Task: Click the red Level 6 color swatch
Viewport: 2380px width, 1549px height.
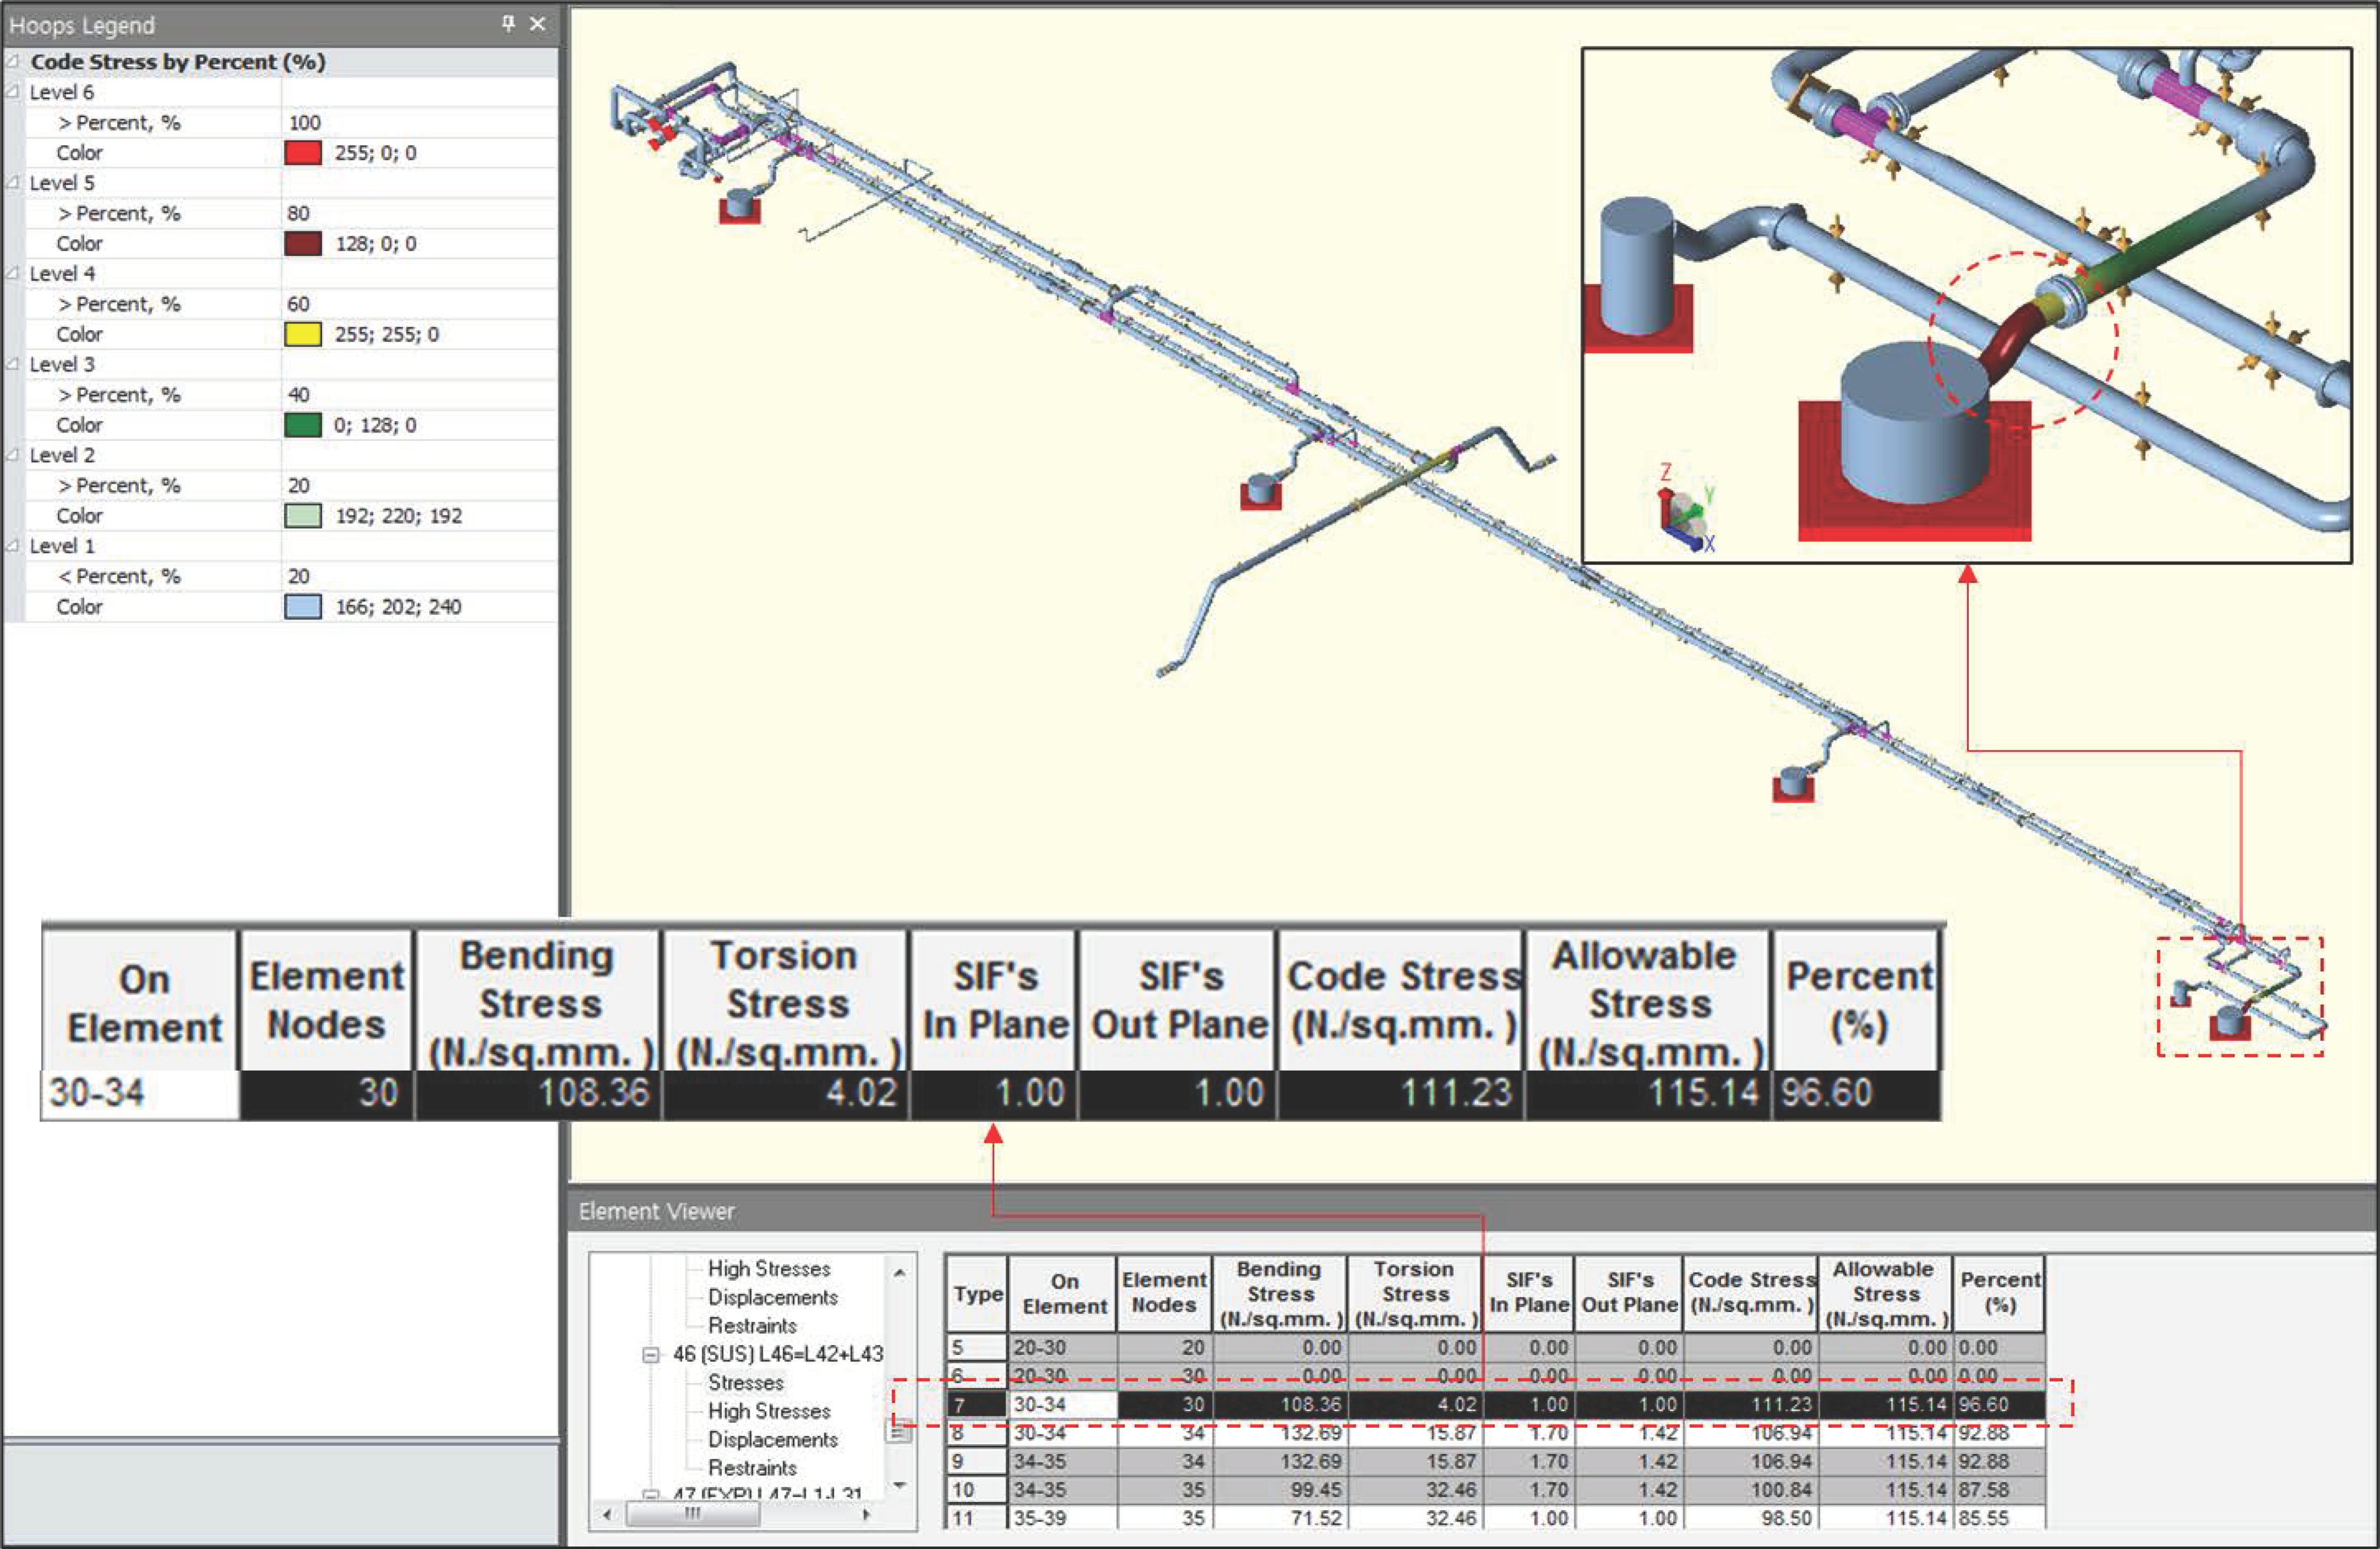Action: pyautogui.click(x=303, y=153)
